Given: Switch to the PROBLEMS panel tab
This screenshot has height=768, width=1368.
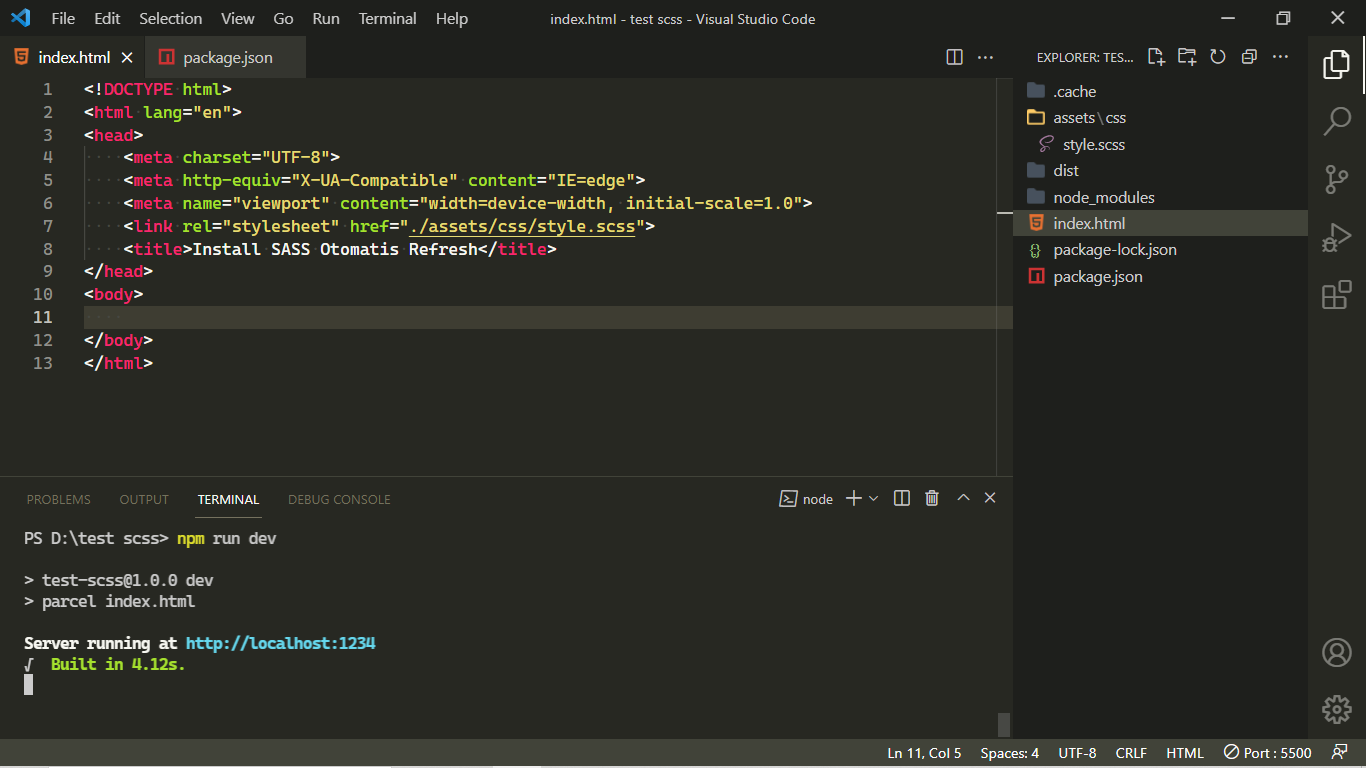Looking at the screenshot, I should [59, 499].
